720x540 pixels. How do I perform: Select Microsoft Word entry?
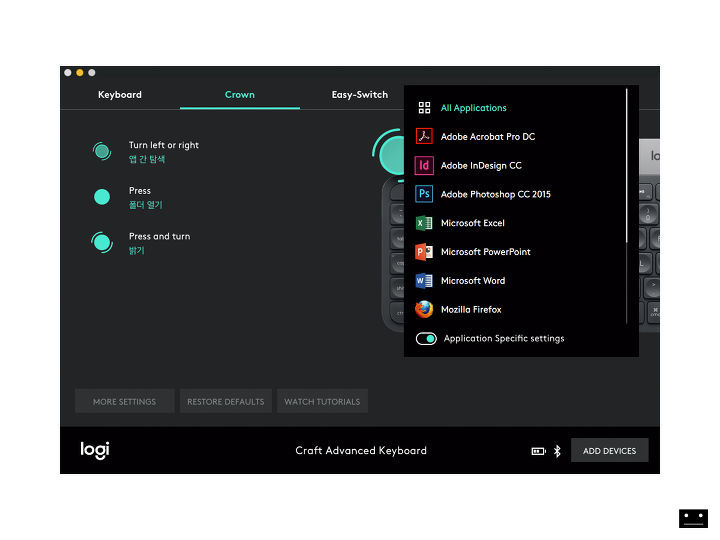(x=473, y=281)
